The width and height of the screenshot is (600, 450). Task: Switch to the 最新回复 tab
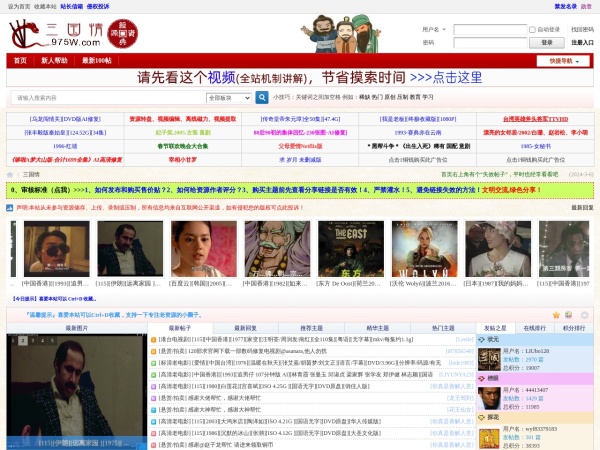tap(246, 327)
